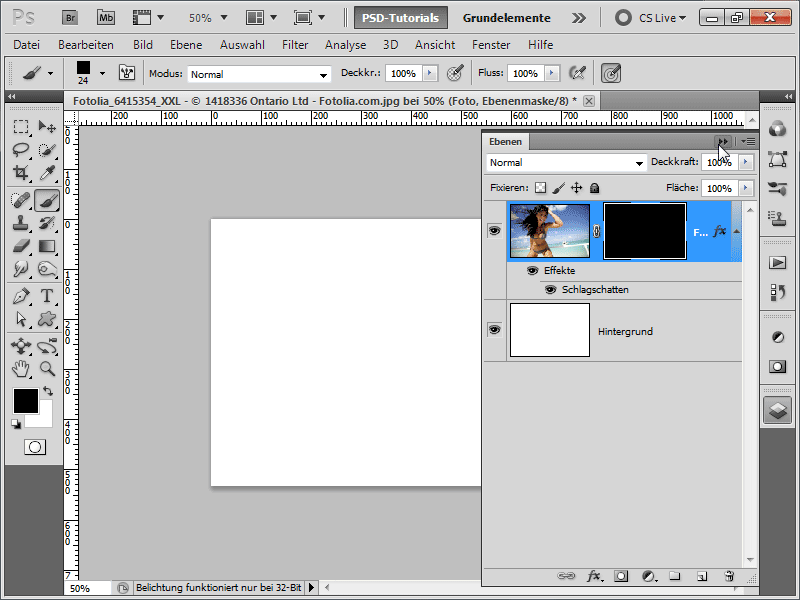The height and width of the screenshot is (600, 800).
Task: Open the Deckkraft slider arrow
Action: click(746, 162)
